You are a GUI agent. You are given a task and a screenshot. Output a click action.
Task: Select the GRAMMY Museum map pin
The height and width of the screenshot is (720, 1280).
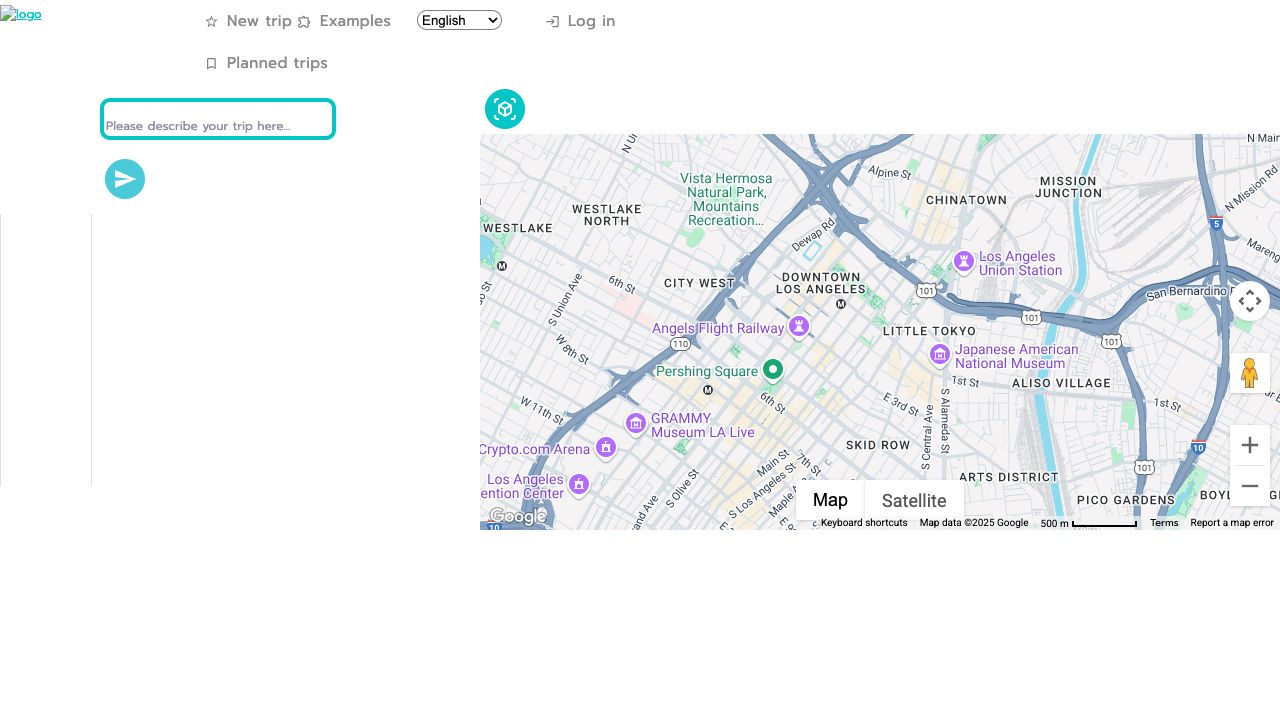pos(636,424)
